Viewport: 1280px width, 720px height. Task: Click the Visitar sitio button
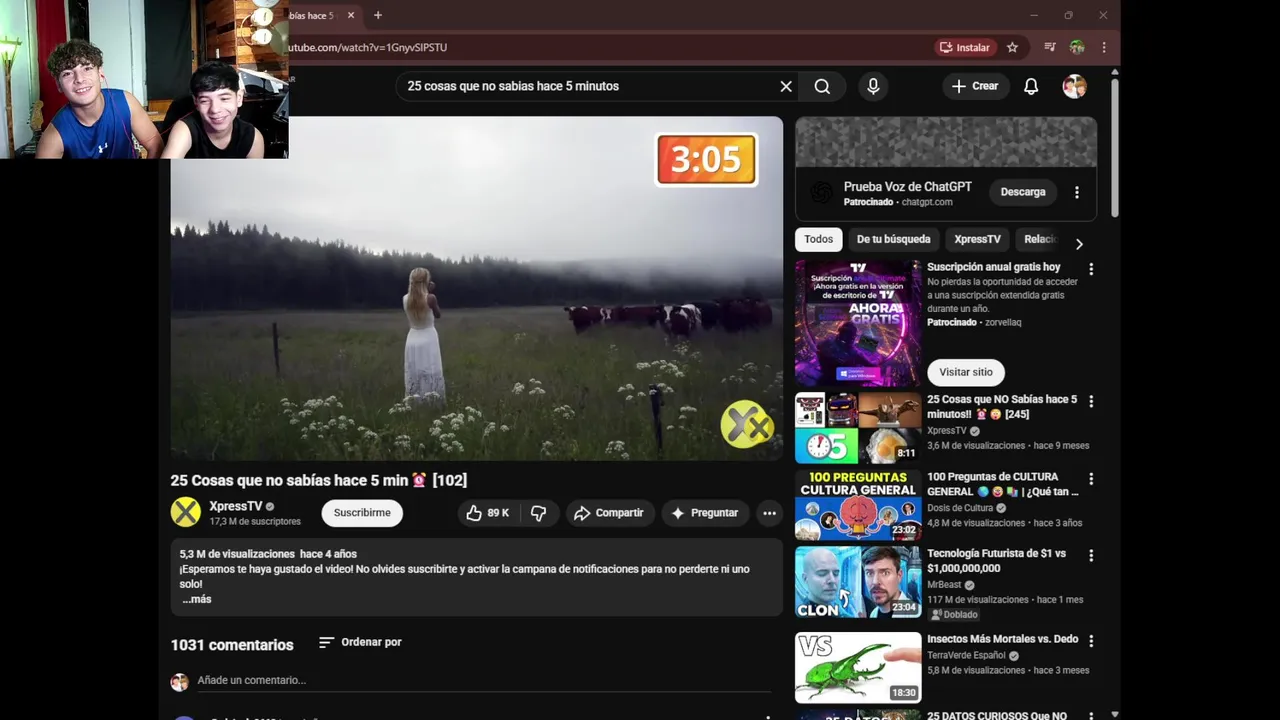(966, 372)
